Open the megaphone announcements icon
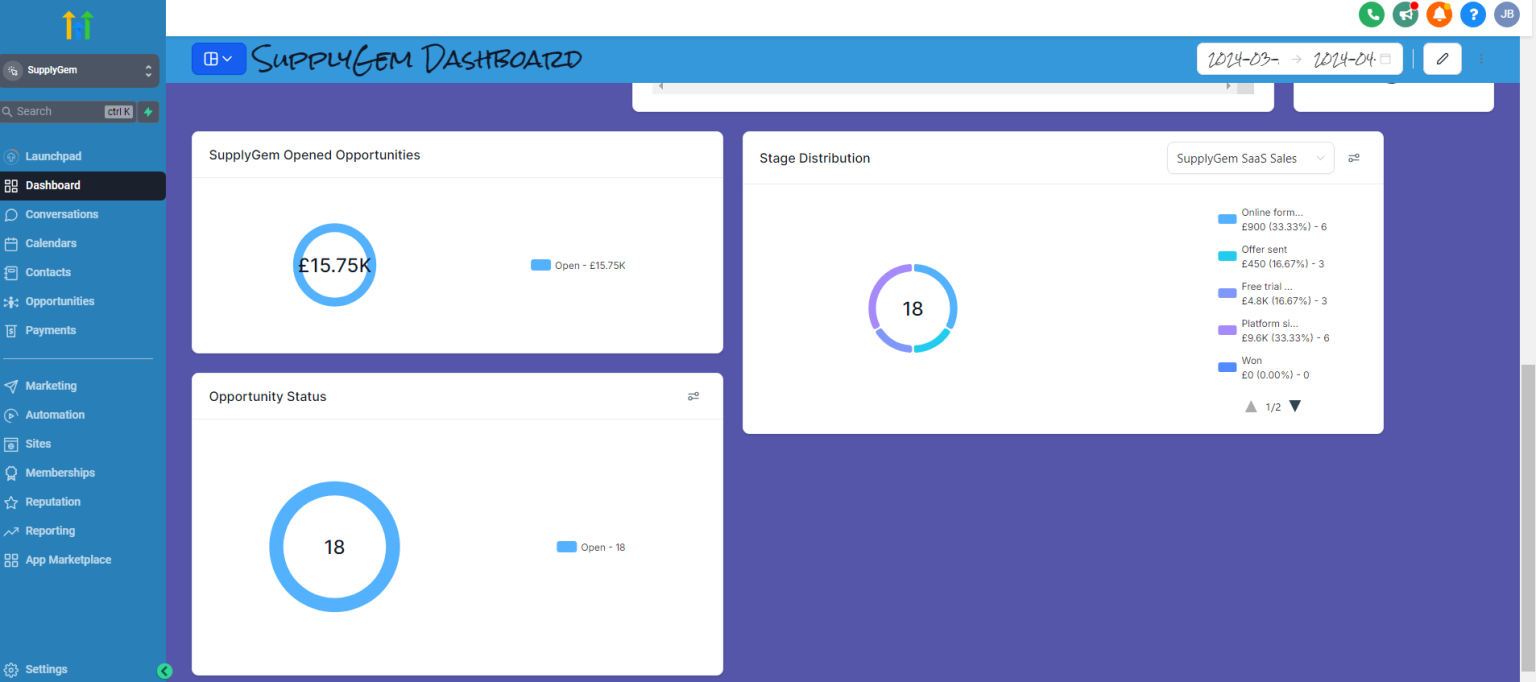This screenshot has height=682, width=1536. (x=1405, y=14)
